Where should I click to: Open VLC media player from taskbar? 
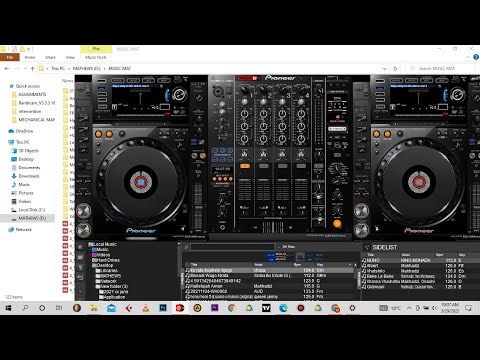(146, 308)
